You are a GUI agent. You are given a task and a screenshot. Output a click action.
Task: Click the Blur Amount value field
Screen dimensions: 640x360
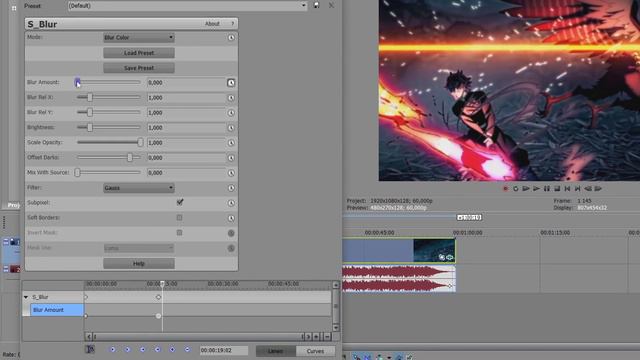[x=186, y=83]
